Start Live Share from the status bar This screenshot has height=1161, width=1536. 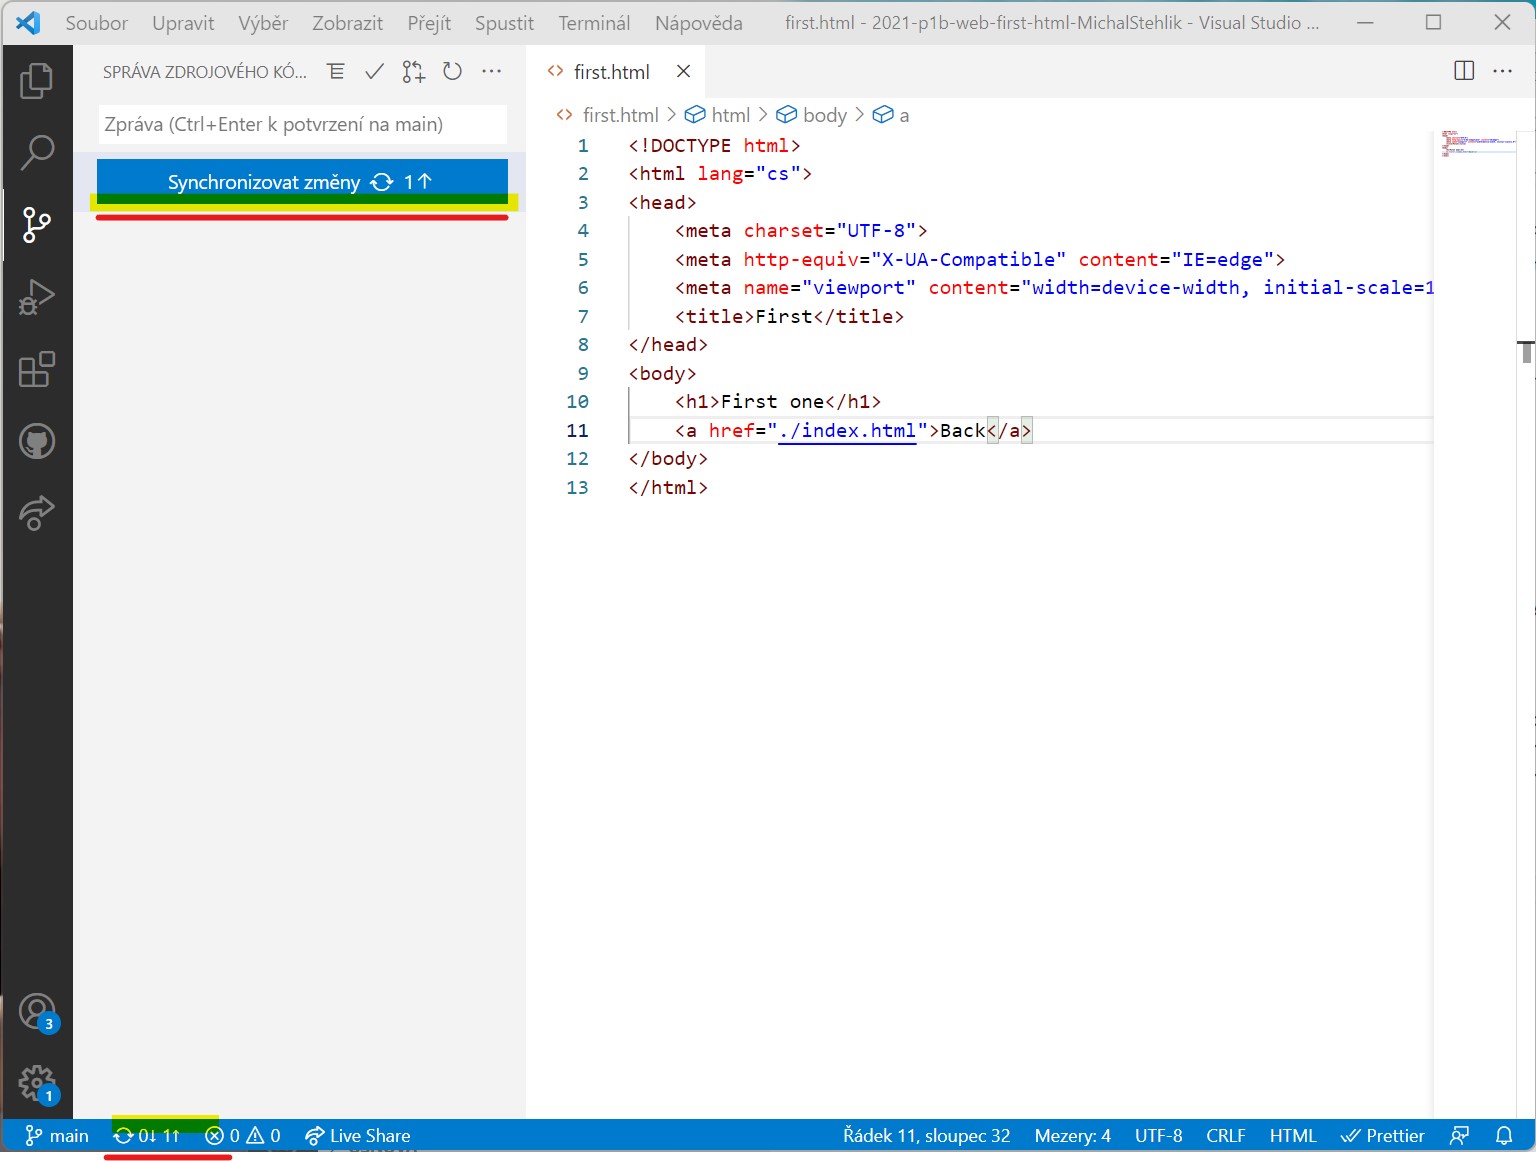pyautogui.click(x=357, y=1136)
